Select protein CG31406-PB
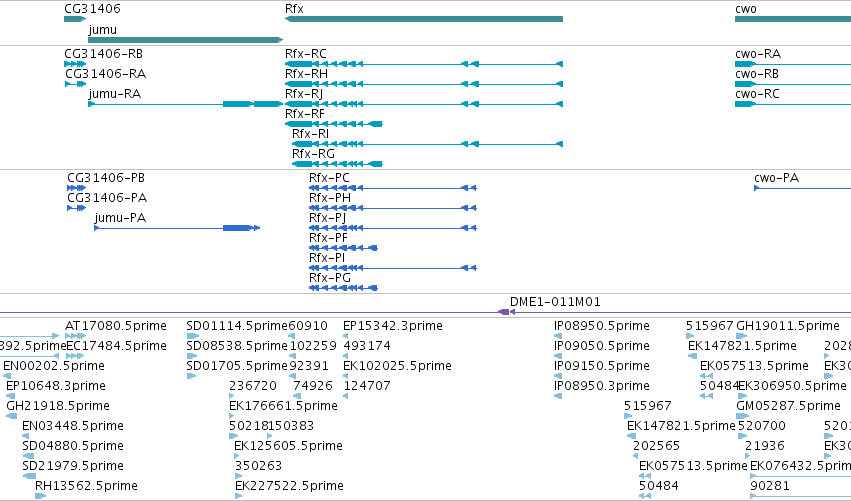851x501 pixels. (77, 188)
